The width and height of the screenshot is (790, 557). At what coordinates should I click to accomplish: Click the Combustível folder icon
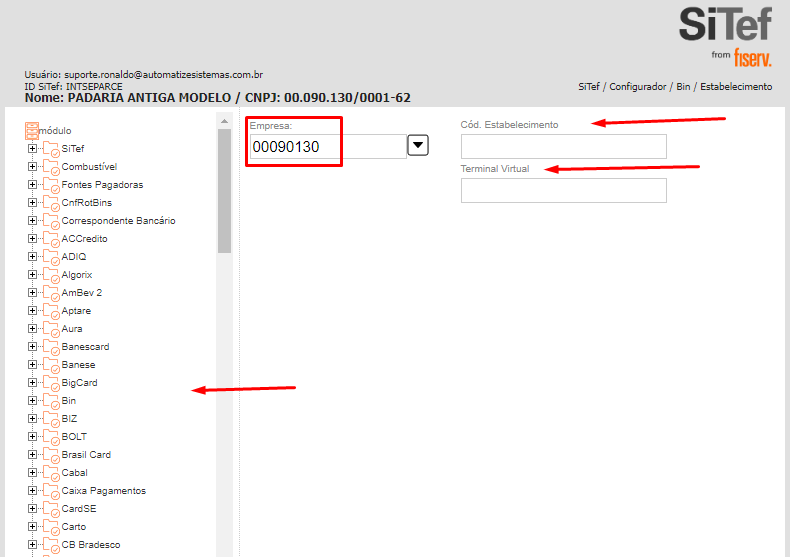pyautogui.click(x=51, y=167)
